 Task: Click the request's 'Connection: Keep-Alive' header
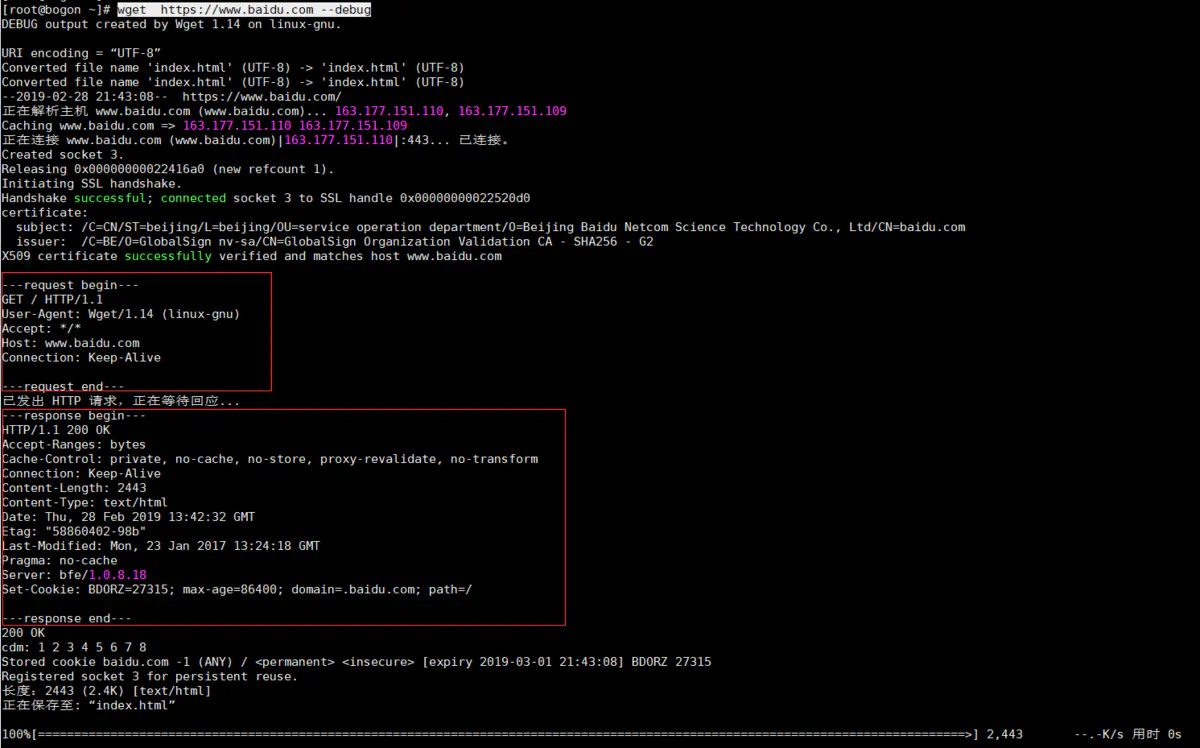(x=81, y=358)
